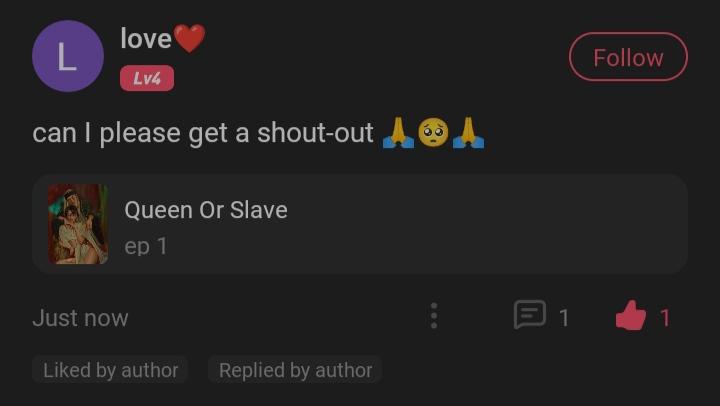Click the Lv4 level badge
This screenshot has height=406, width=720.
coord(147,78)
